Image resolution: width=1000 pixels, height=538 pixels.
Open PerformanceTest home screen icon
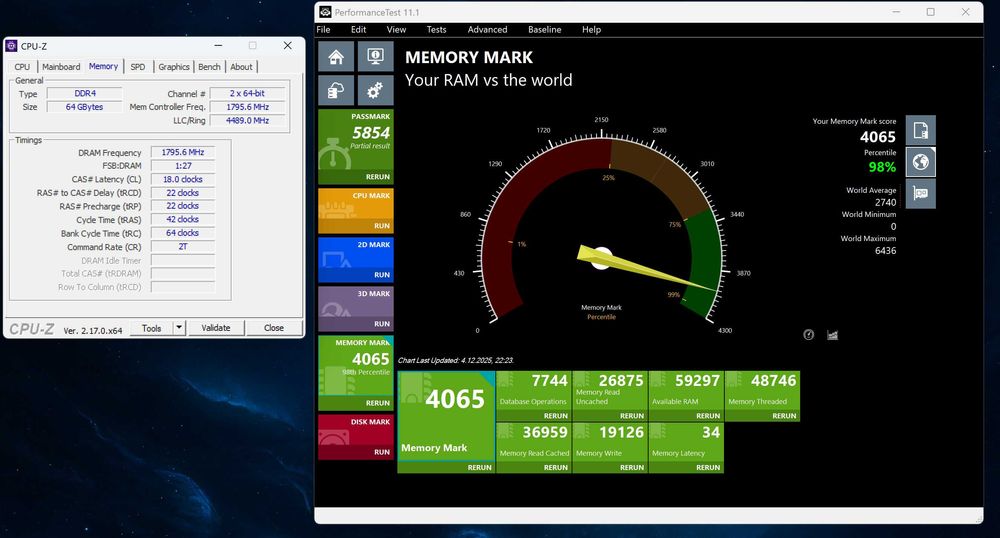click(x=336, y=57)
